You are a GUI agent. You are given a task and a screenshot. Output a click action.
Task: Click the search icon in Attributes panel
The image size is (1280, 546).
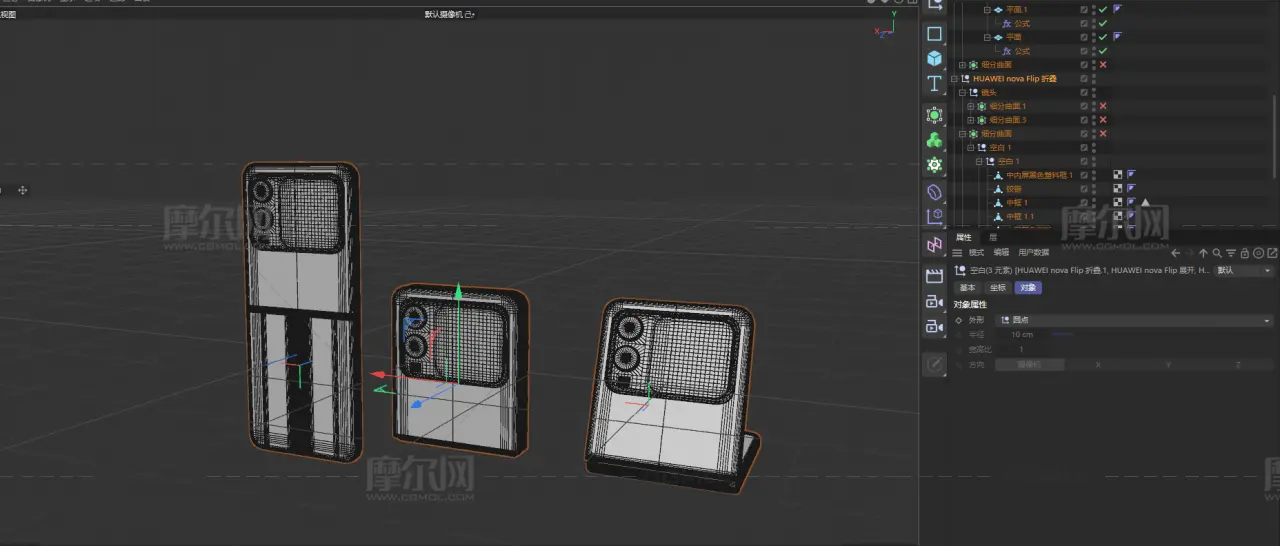pos(1217,253)
